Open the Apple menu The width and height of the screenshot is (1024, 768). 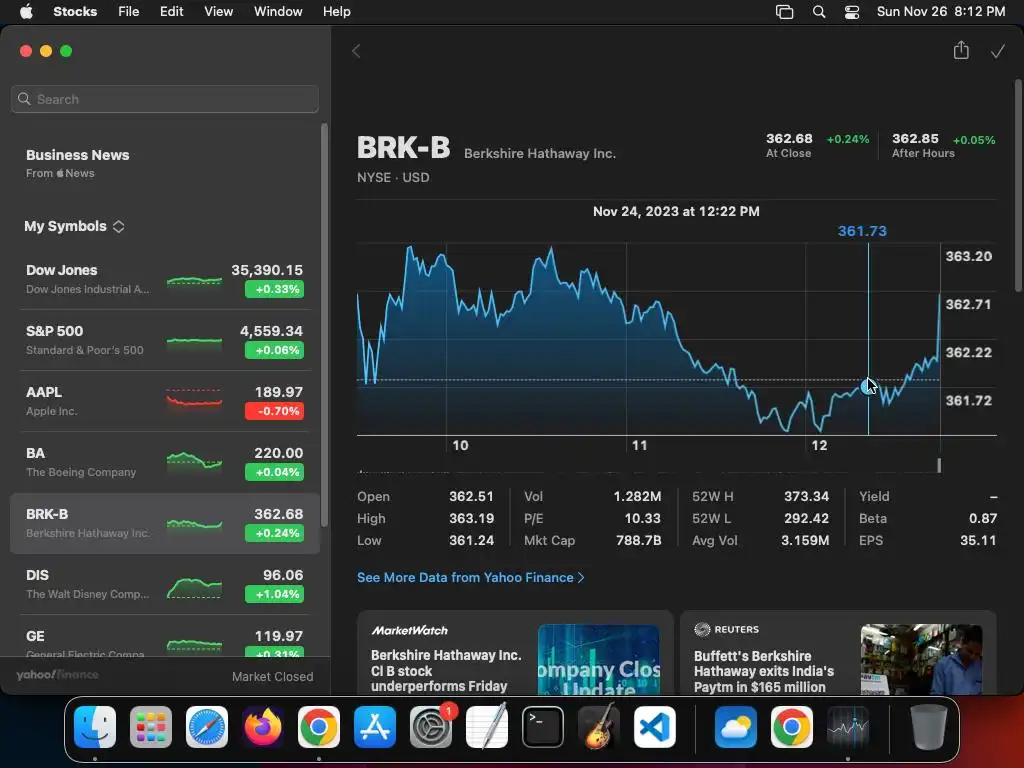pyautogui.click(x=26, y=12)
